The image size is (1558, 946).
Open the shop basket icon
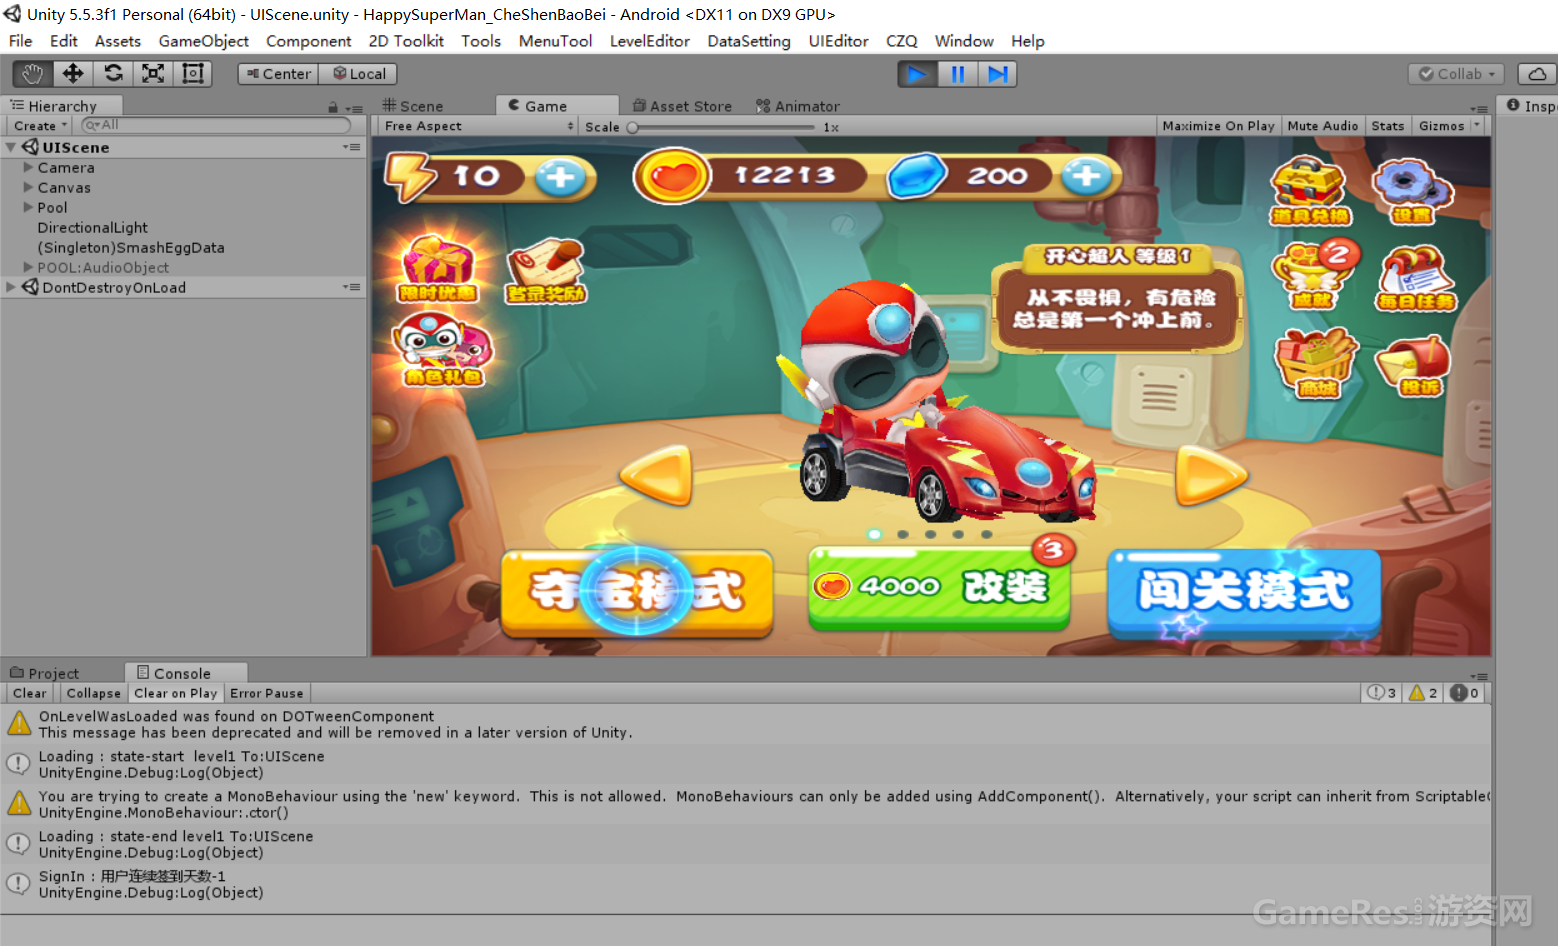pyautogui.click(x=1317, y=363)
